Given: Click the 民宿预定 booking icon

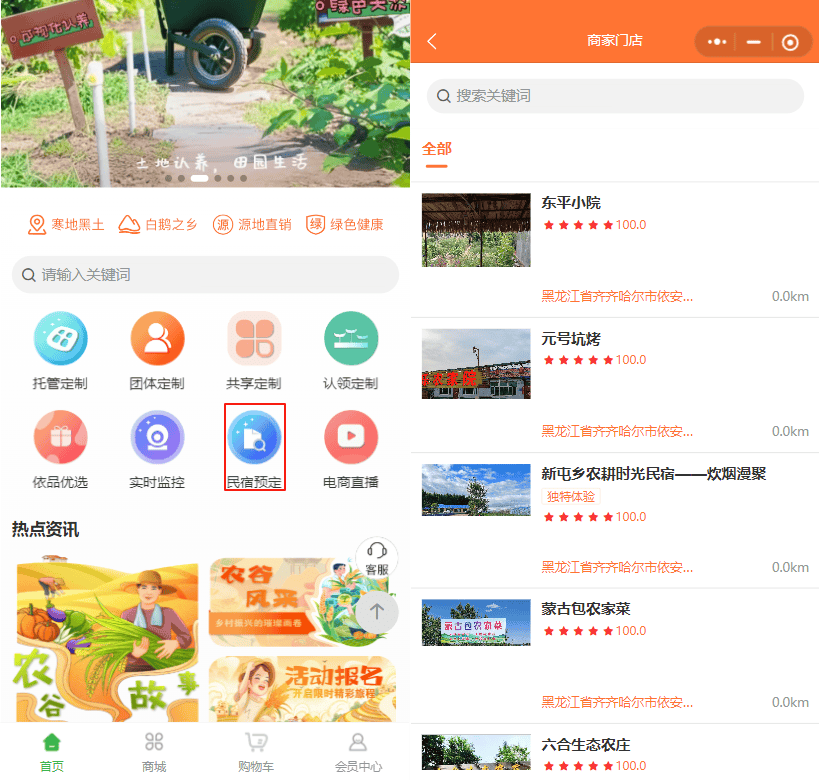Looking at the screenshot, I should click(254, 438).
